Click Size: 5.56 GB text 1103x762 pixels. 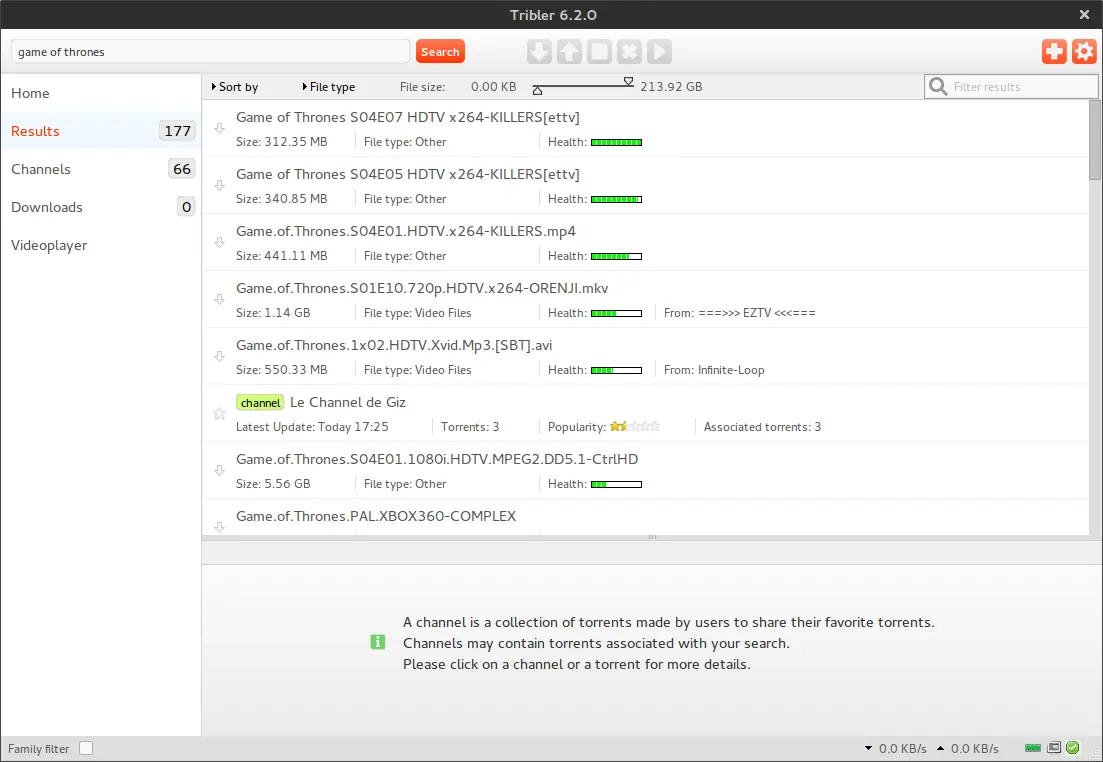[x=273, y=483]
